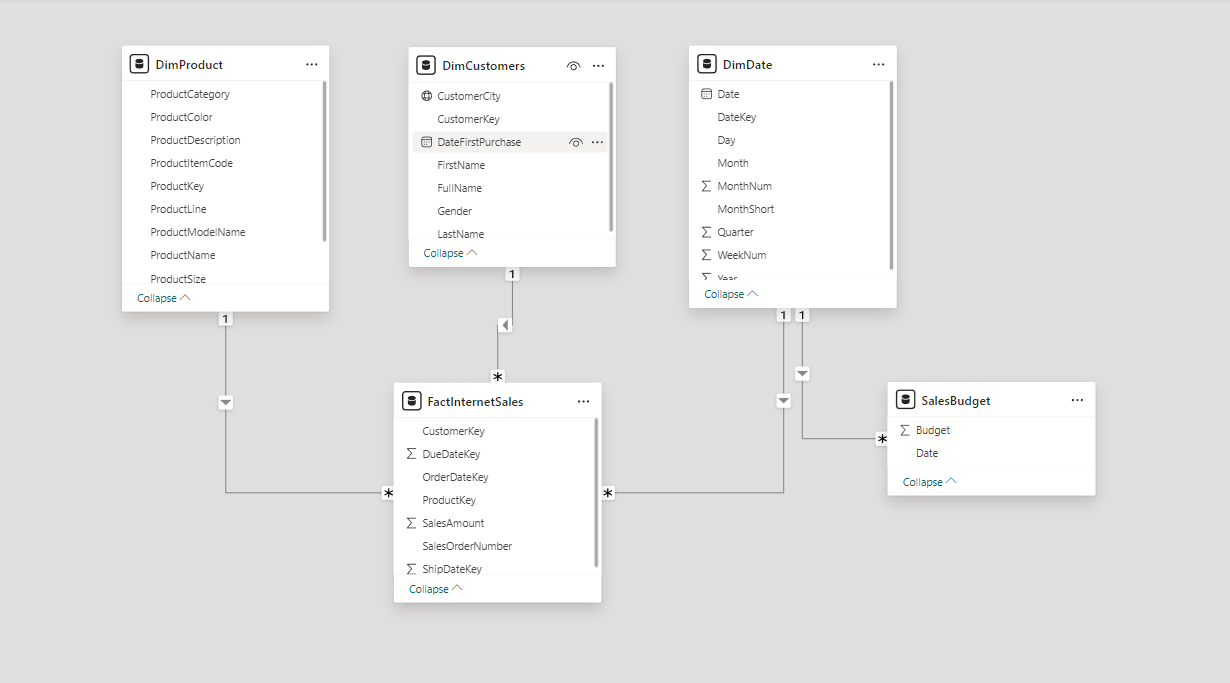Click the sigma icon beside ShipDateKey
The image size is (1230, 683).
coord(411,569)
